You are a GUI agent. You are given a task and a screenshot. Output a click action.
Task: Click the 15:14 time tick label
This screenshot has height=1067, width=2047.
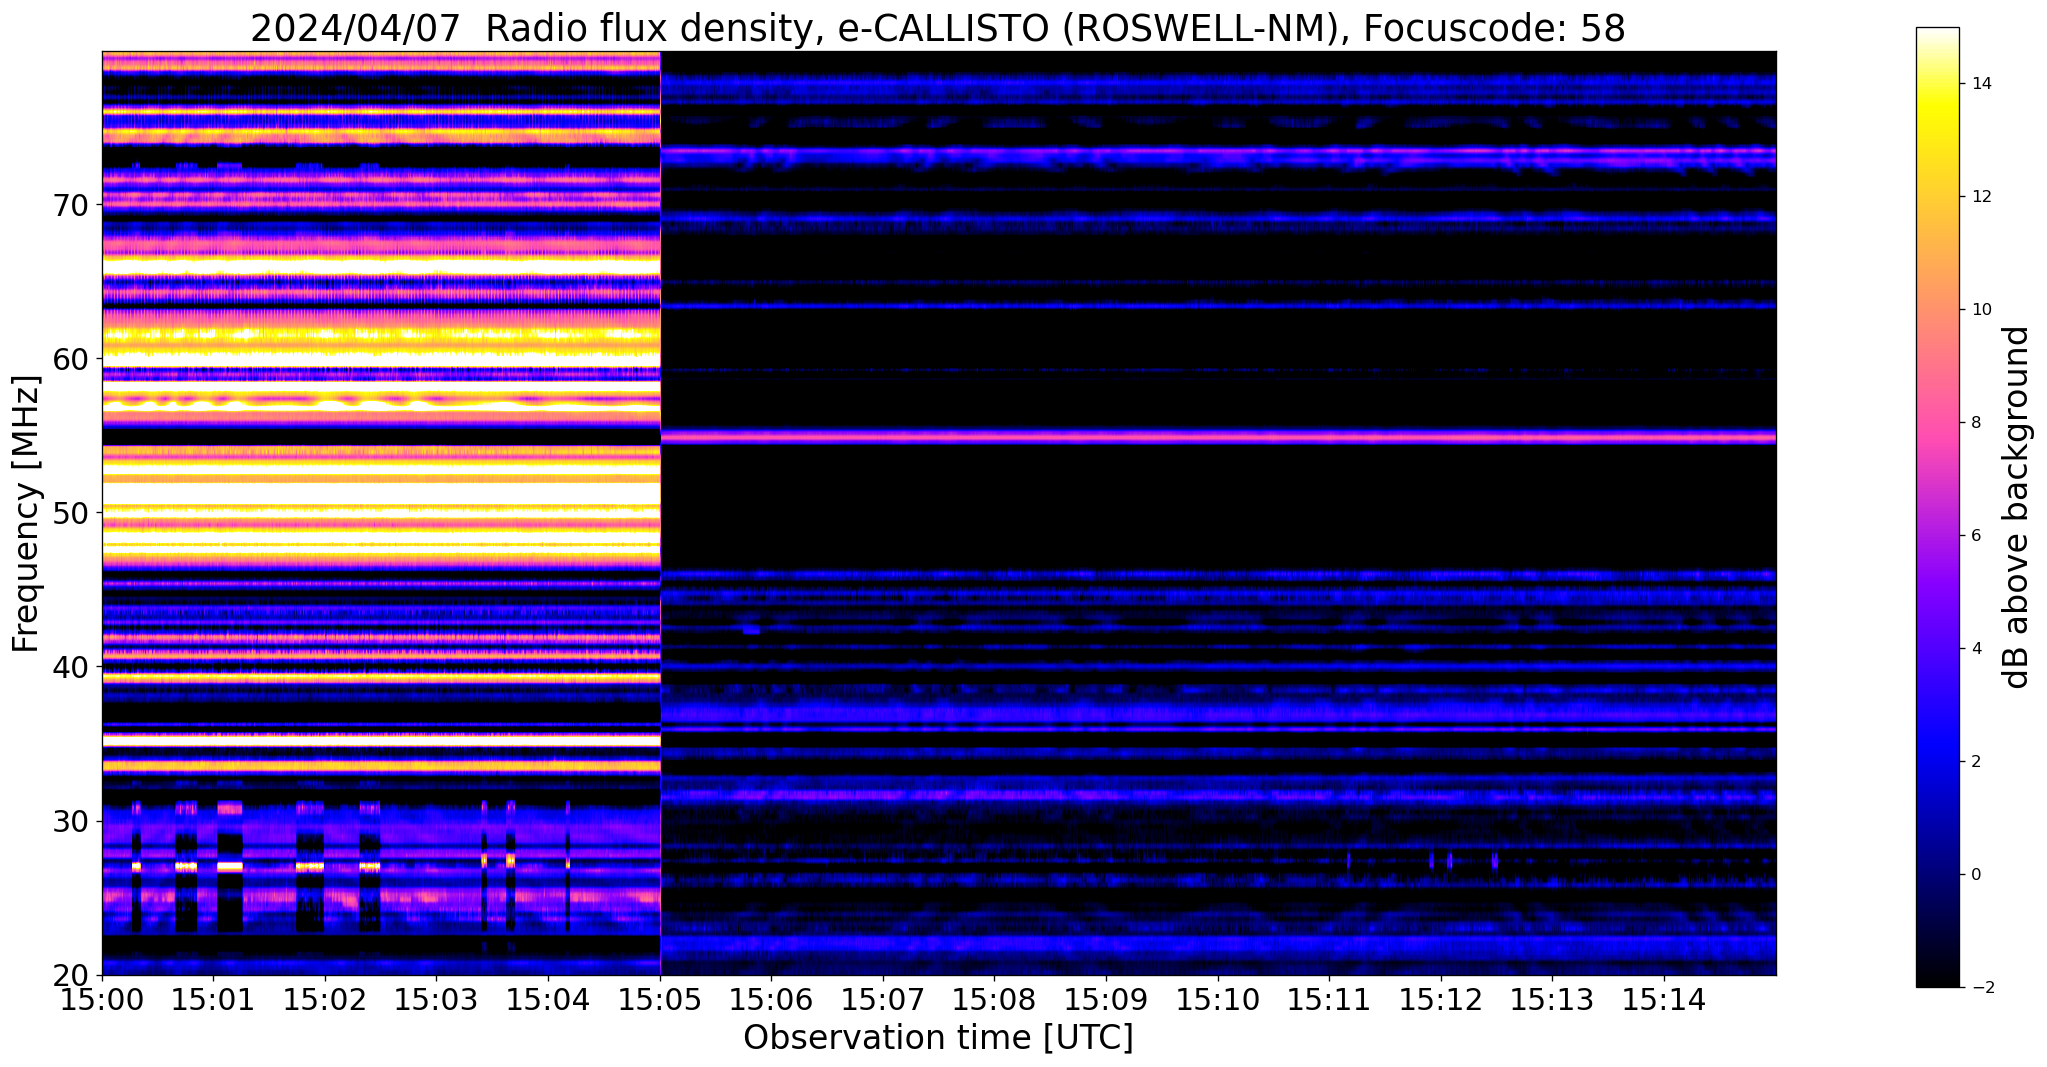tap(1664, 998)
